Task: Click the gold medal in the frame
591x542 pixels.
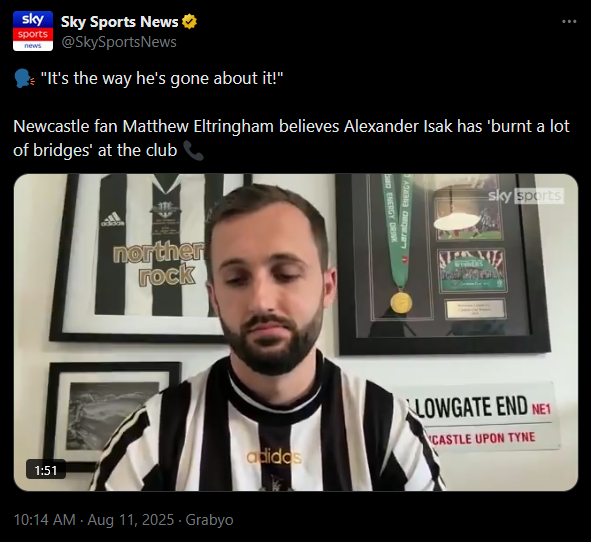Action: [x=401, y=303]
